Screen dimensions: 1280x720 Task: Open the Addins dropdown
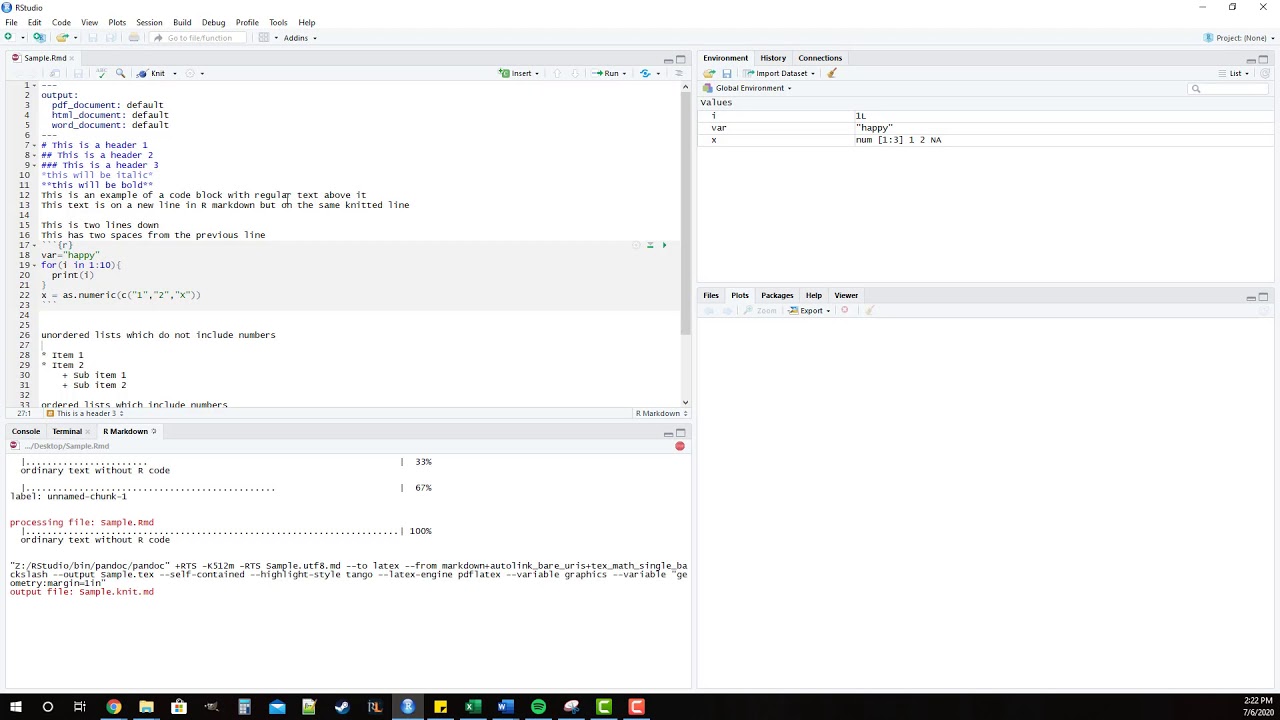(x=300, y=38)
